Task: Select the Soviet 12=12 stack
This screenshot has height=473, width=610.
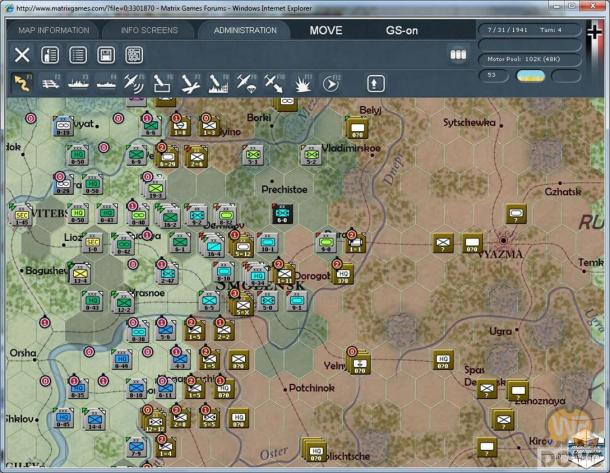Action: (x=155, y=422)
